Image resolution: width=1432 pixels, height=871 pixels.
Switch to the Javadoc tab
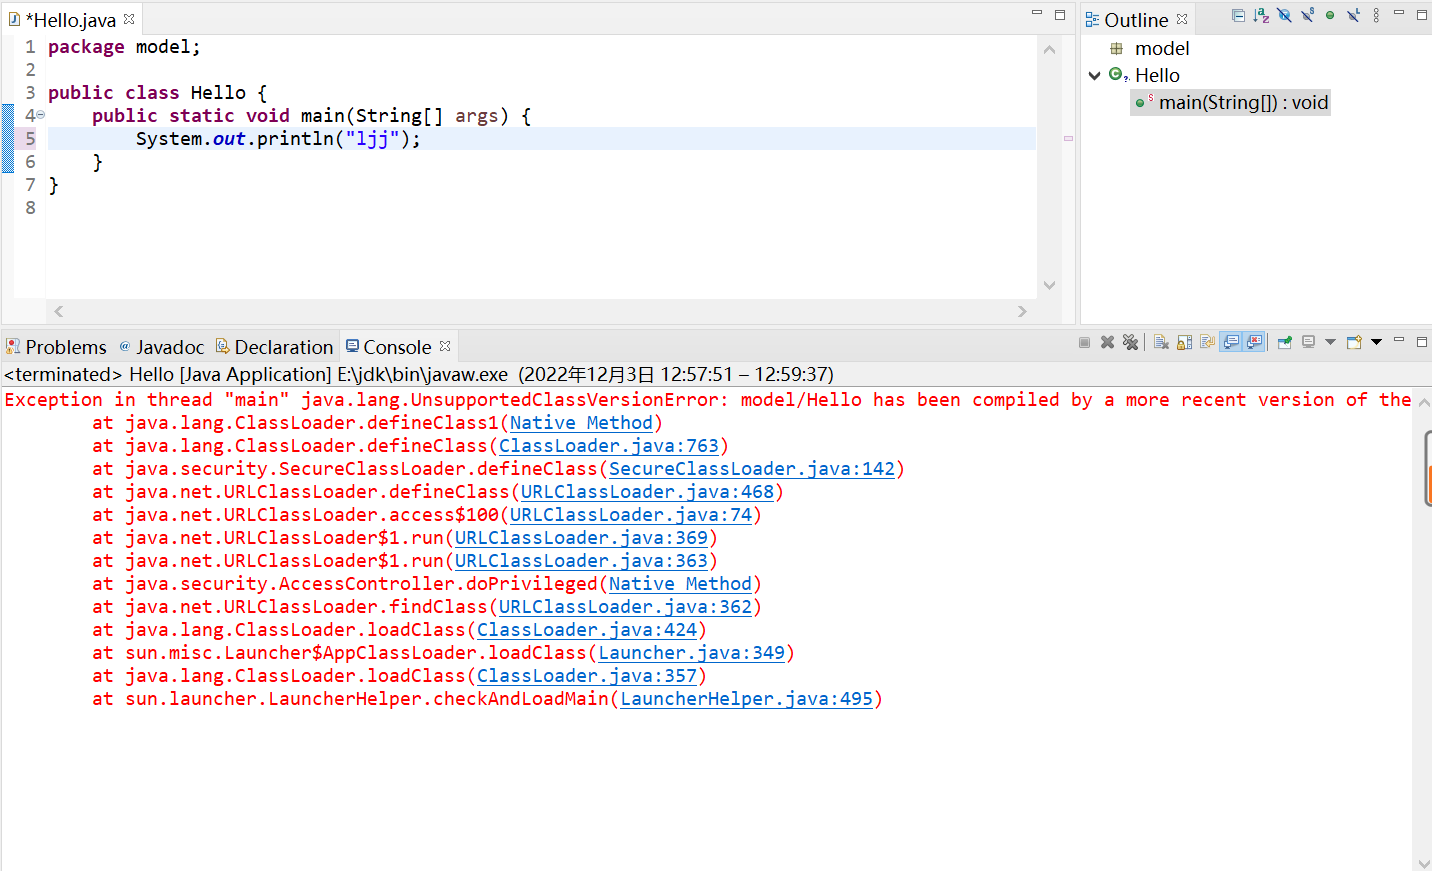tap(161, 346)
